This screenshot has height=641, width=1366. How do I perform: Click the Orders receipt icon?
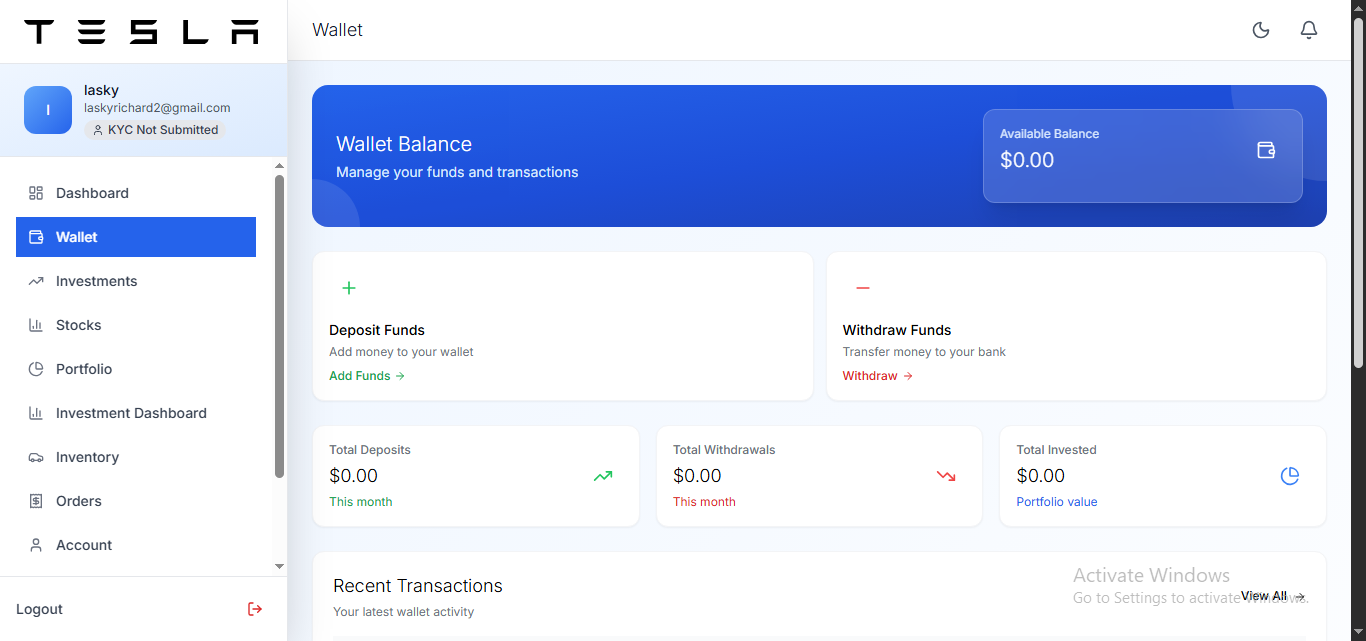[36, 501]
